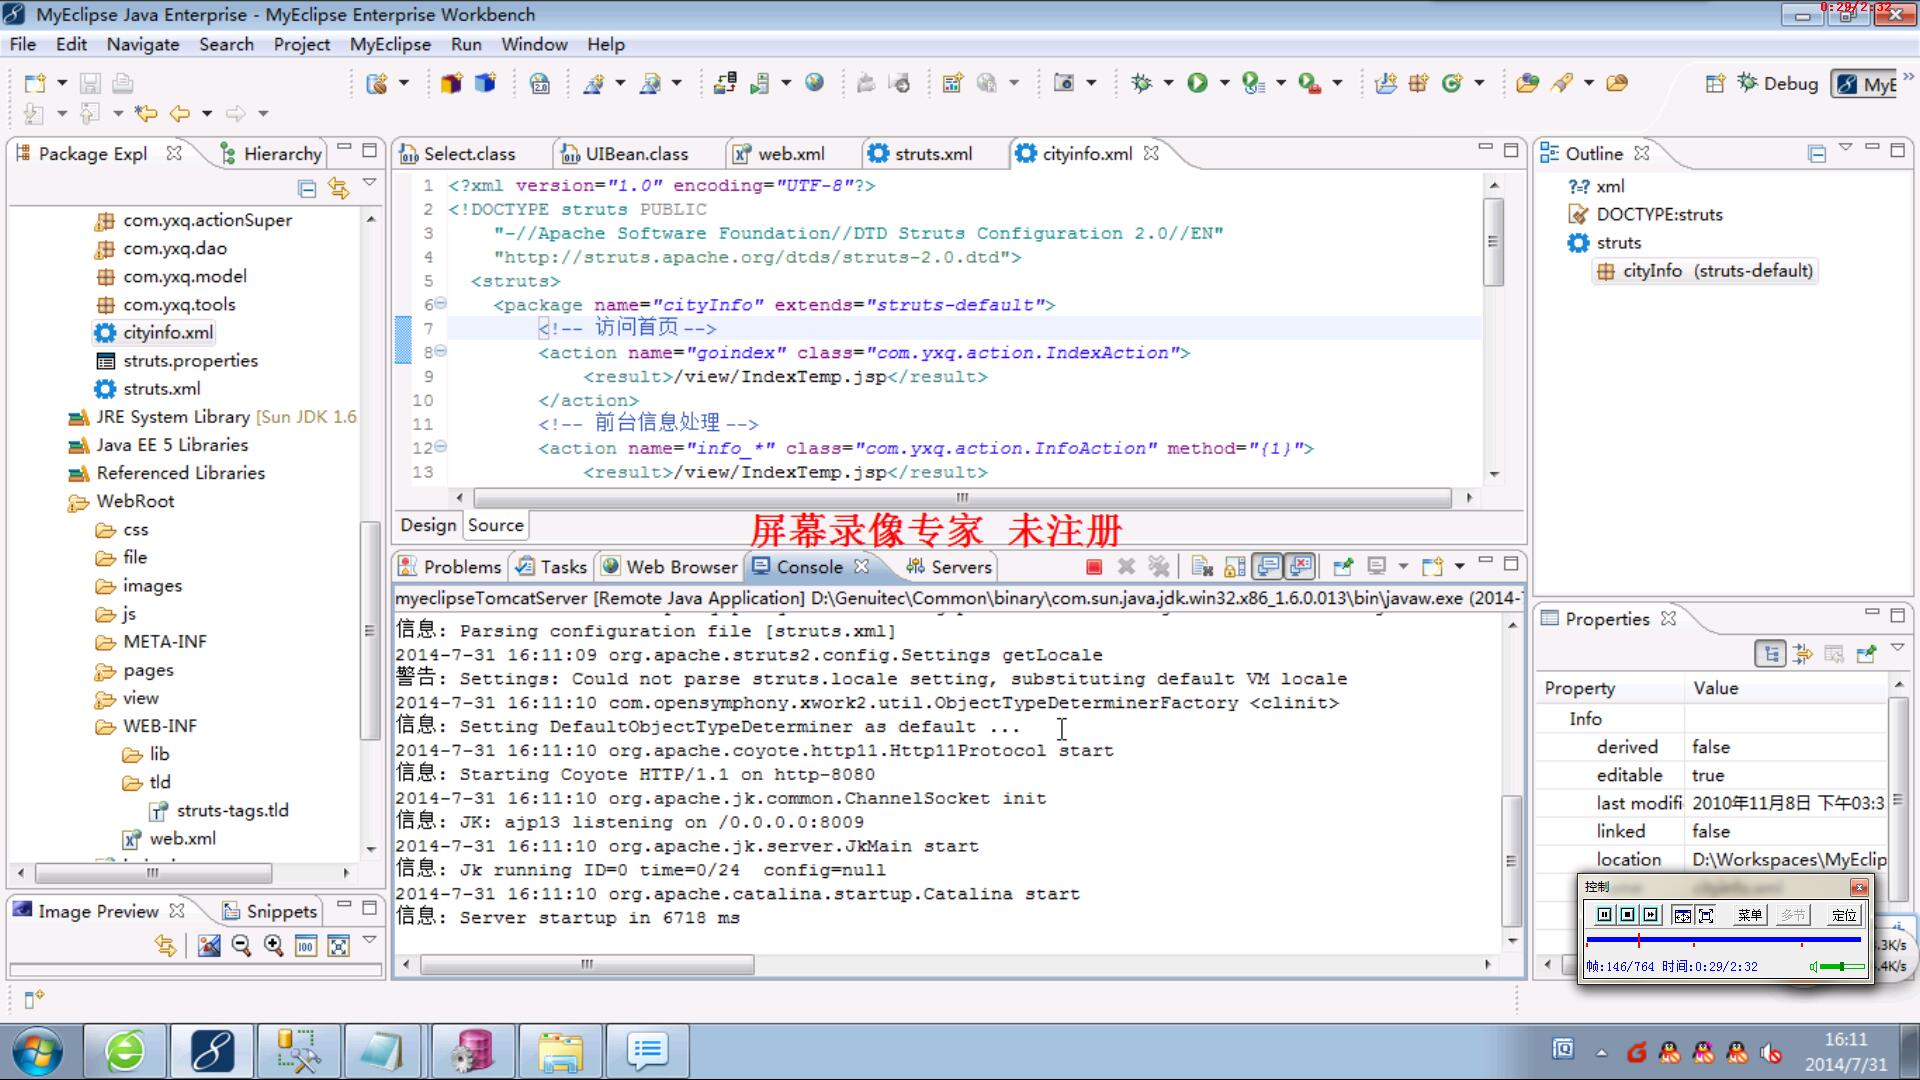Open the MyEclipse menu

point(390,44)
